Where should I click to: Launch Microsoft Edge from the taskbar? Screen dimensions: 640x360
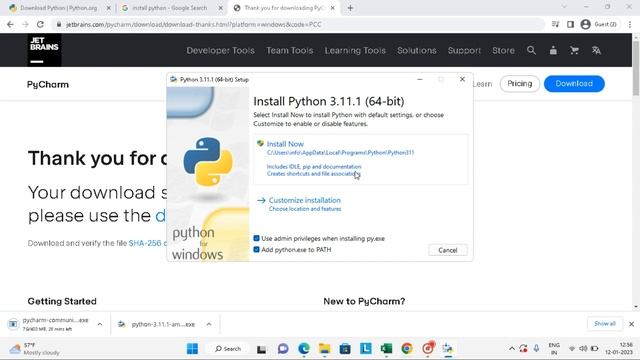click(x=304, y=349)
